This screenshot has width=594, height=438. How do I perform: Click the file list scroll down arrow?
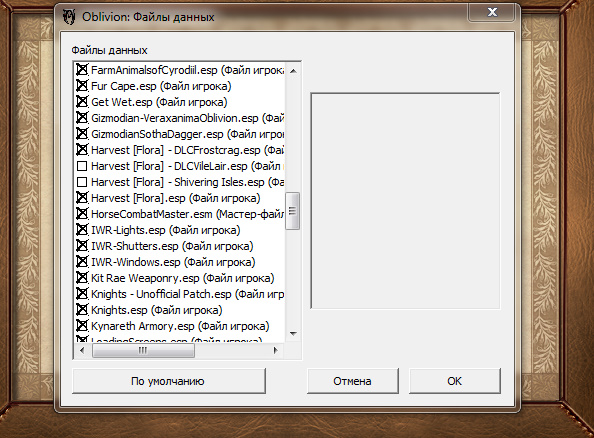[293, 333]
